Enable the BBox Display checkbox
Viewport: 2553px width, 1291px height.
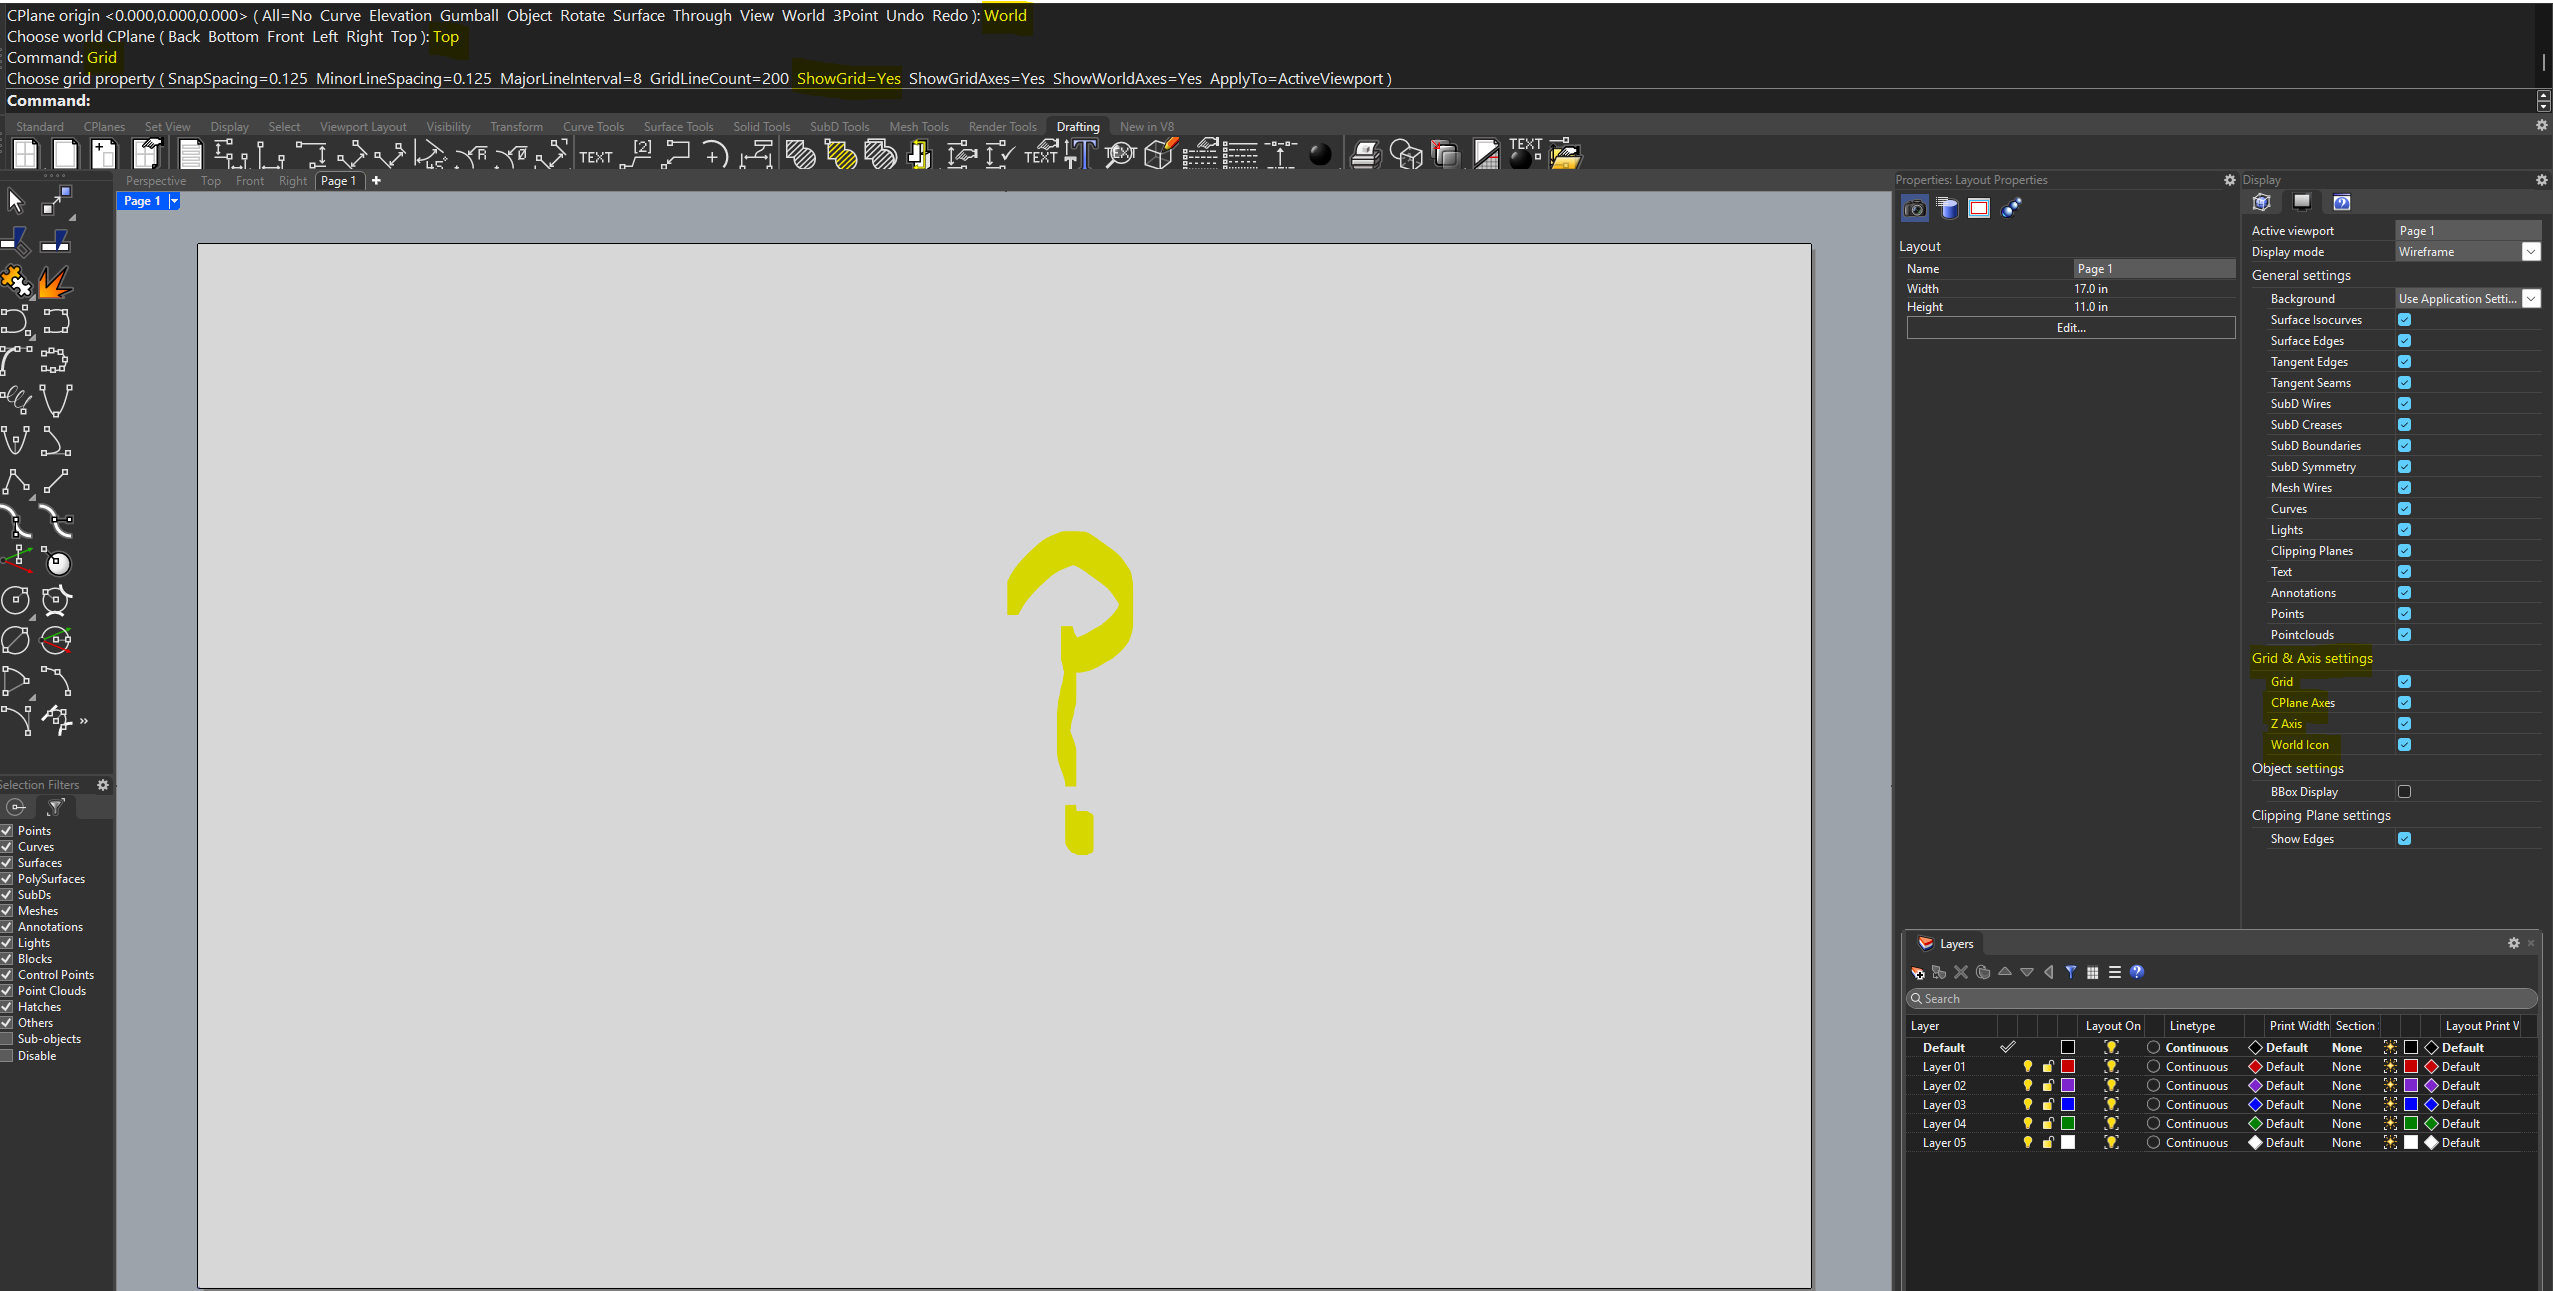tap(2404, 792)
